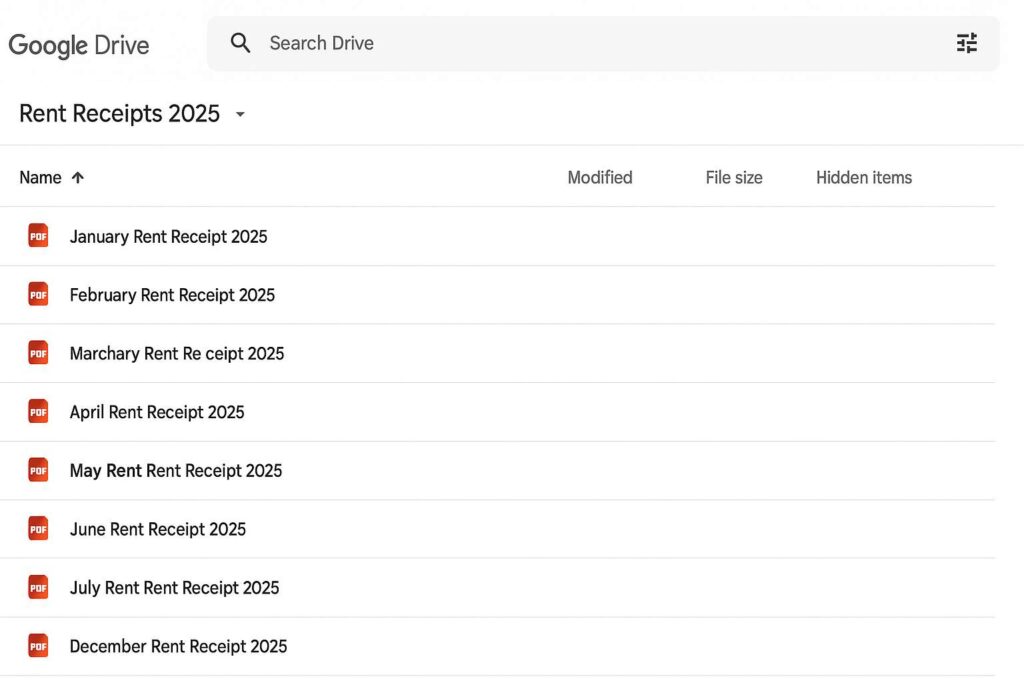Select February Rent Receipt 2025 file name
1024x683 pixels.
pos(172,295)
